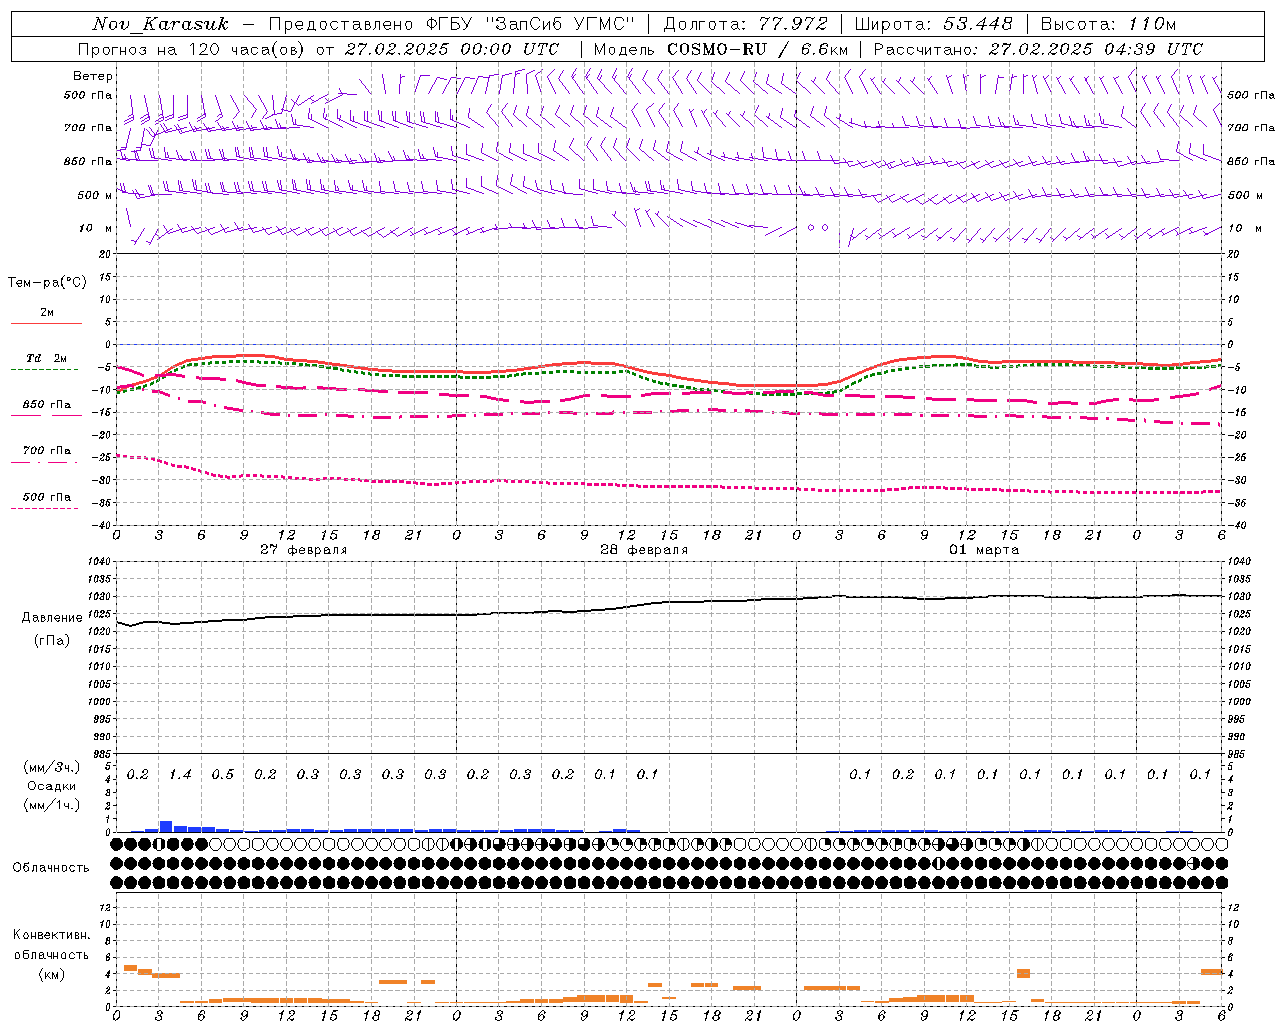Click the longitude value Долгота: 77.972
Screen dimensions: 1280x1024
coord(745,24)
